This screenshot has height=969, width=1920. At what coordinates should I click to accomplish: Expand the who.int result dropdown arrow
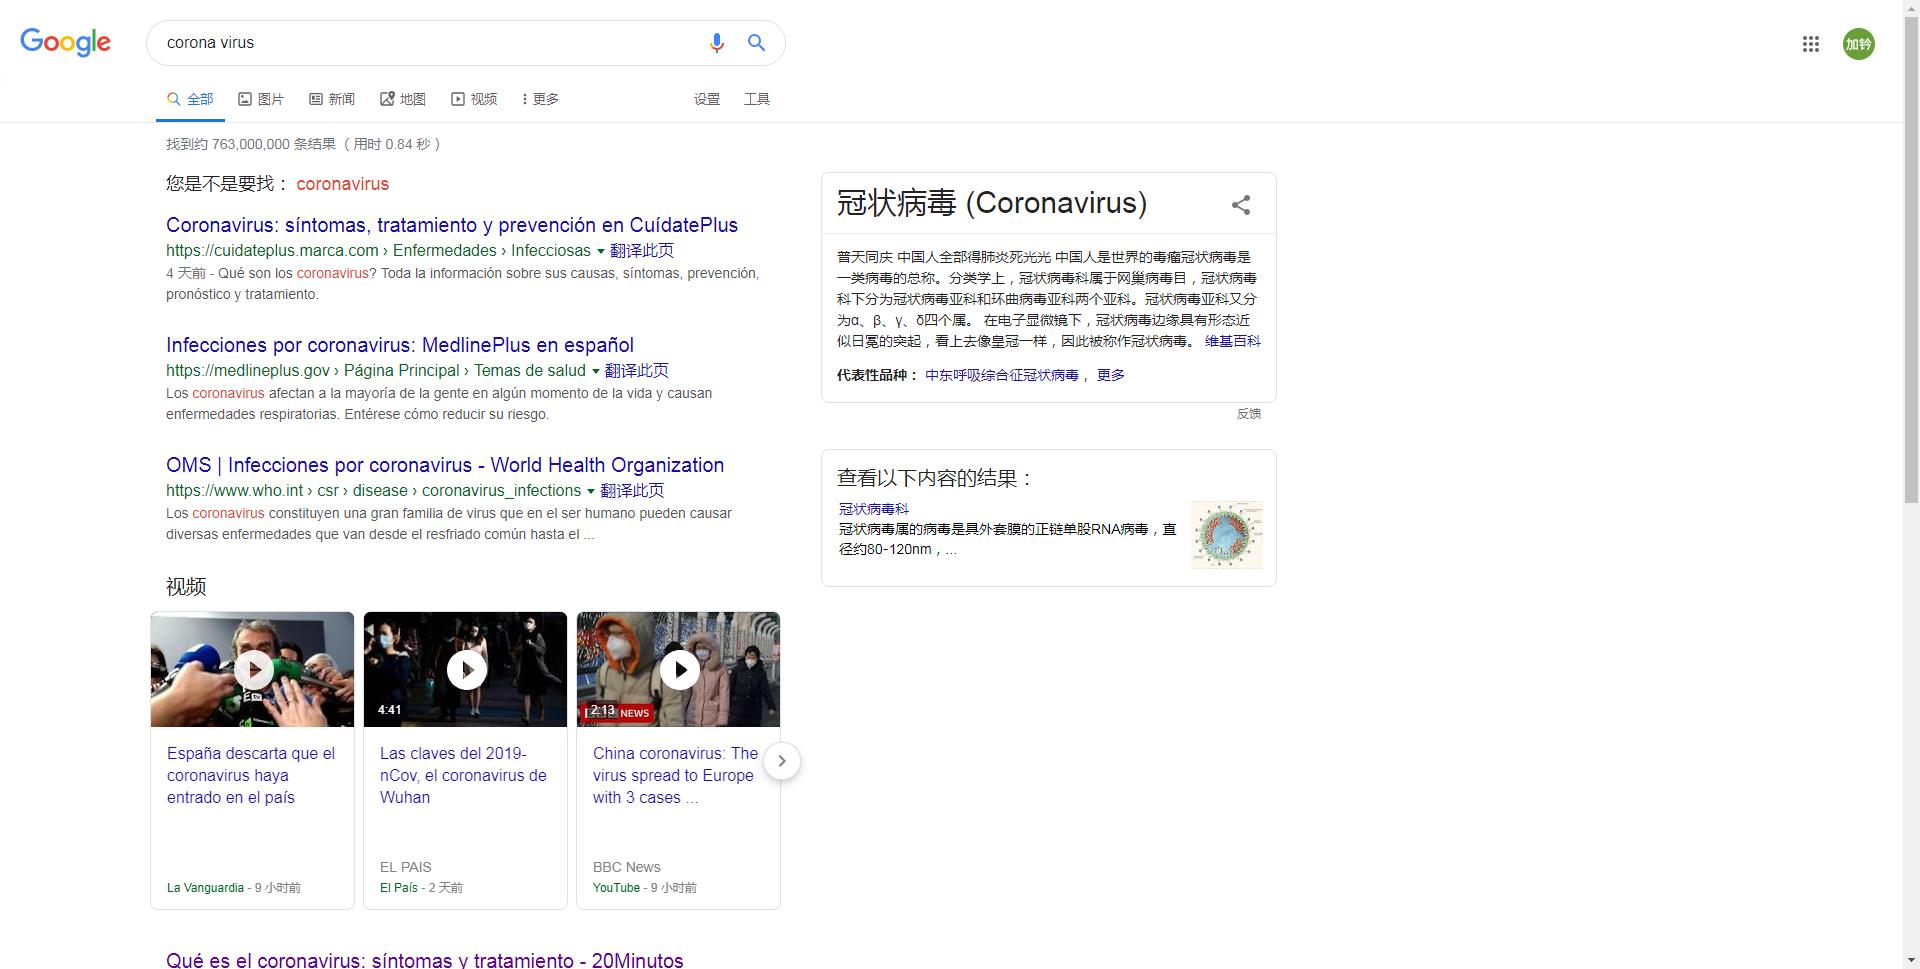(591, 491)
